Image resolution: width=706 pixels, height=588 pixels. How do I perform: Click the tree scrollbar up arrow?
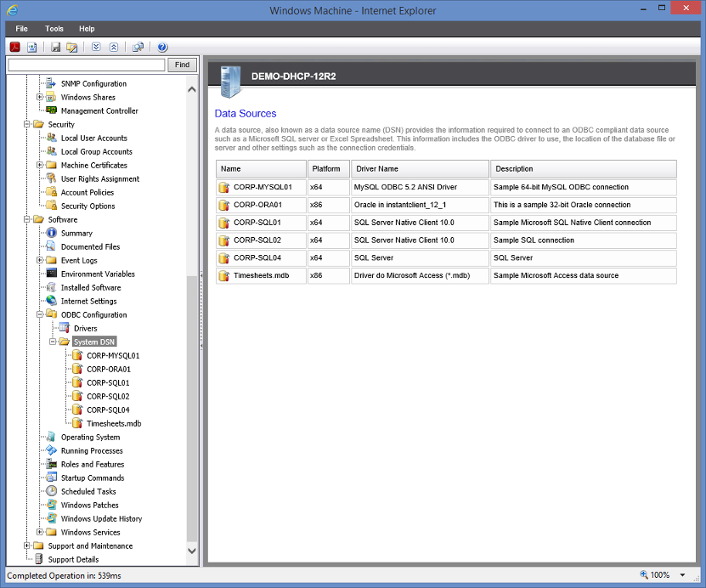[x=192, y=89]
